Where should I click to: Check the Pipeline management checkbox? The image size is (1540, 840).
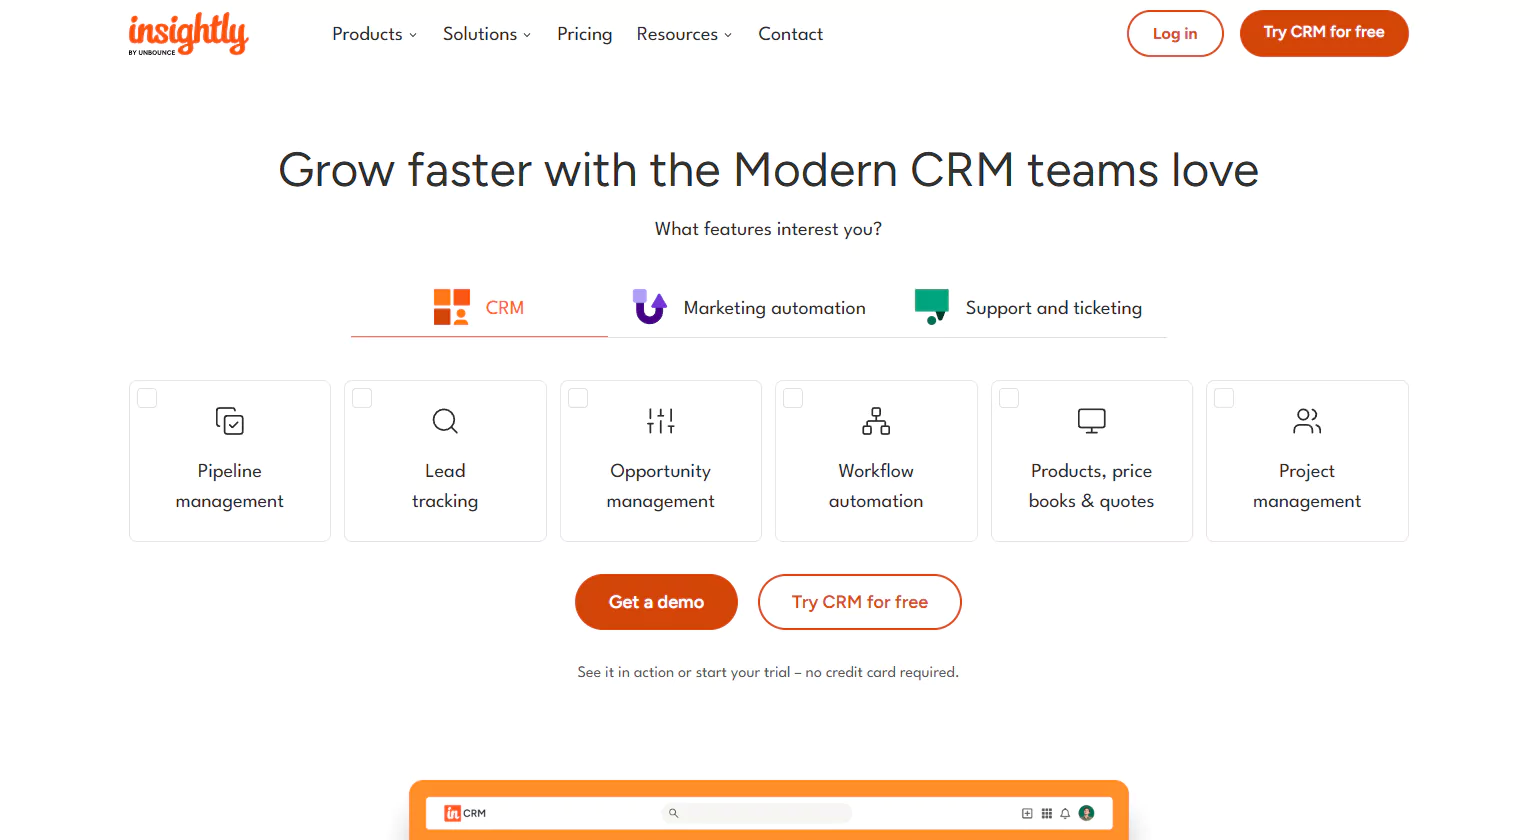tap(147, 398)
